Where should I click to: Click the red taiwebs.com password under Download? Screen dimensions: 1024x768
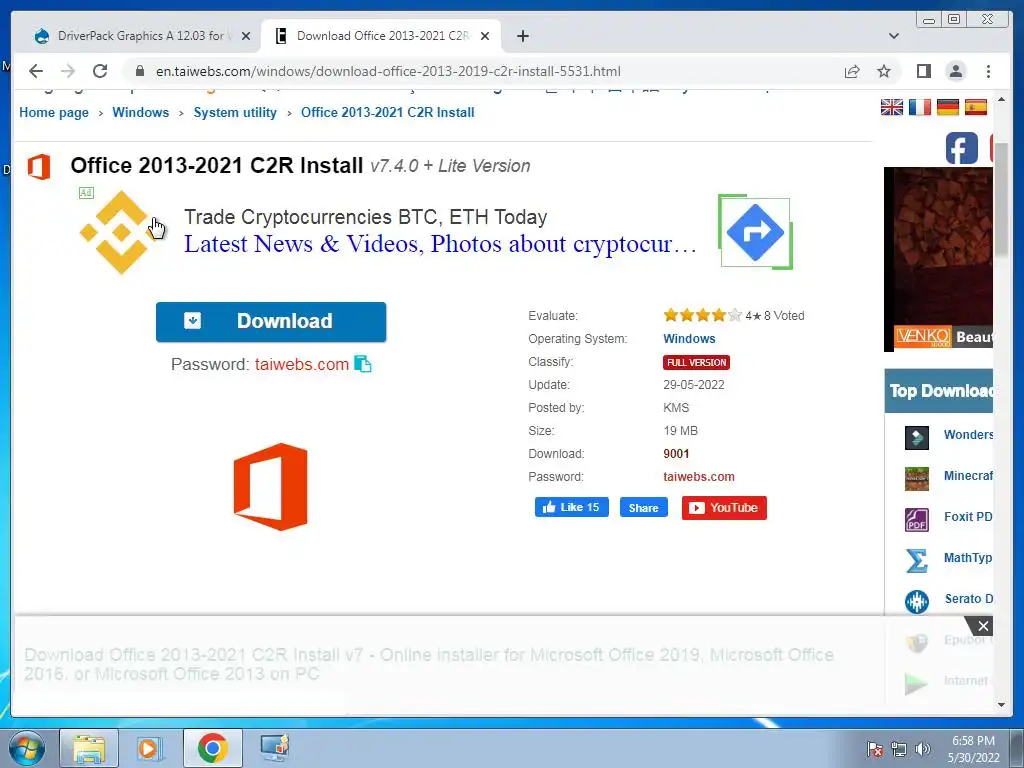pos(302,364)
